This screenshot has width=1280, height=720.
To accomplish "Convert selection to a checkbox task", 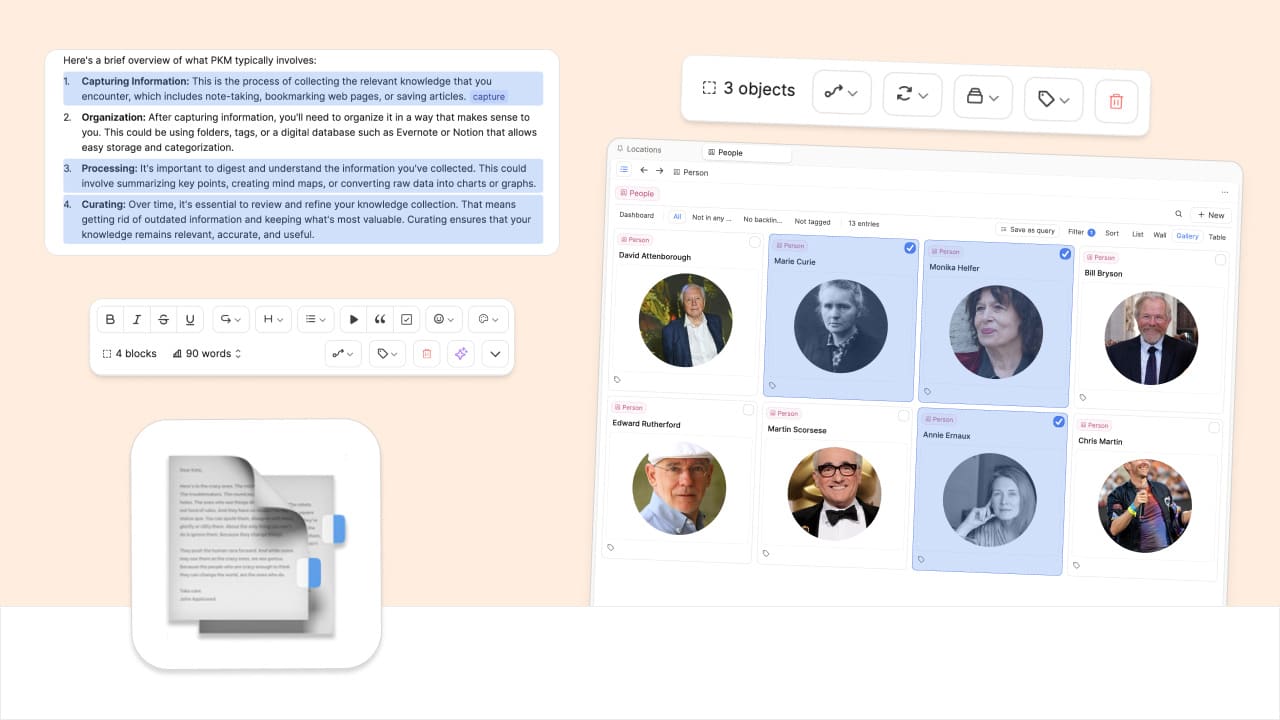I will tap(406, 319).
